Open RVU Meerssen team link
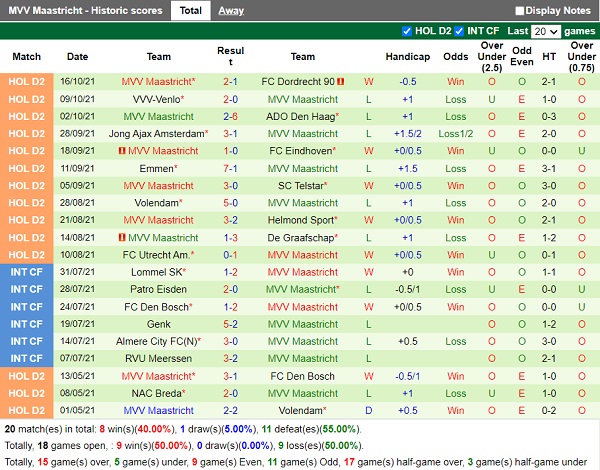600x470 pixels. tap(158, 359)
